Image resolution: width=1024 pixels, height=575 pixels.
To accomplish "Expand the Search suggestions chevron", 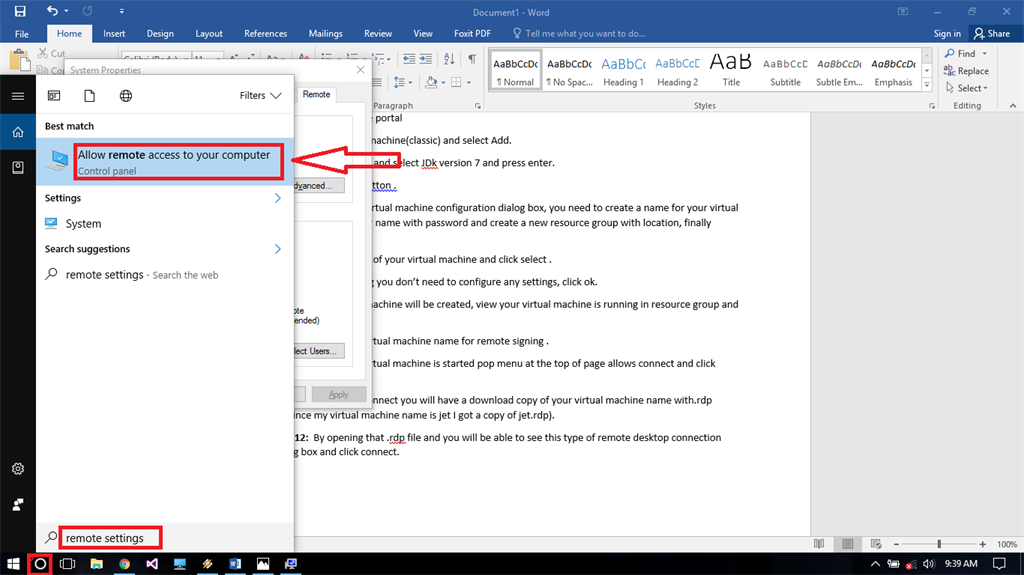I will (x=278, y=249).
